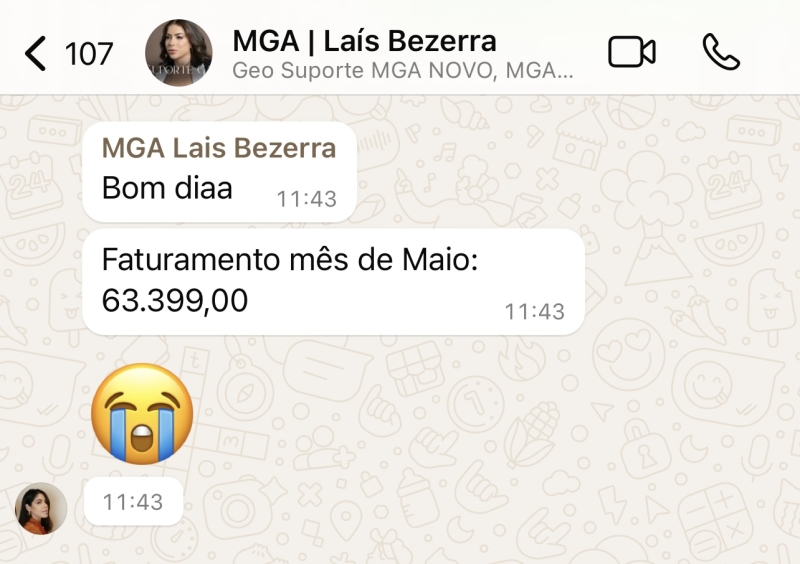Tap the 11:43 timestamp under emoji

click(x=133, y=502)
